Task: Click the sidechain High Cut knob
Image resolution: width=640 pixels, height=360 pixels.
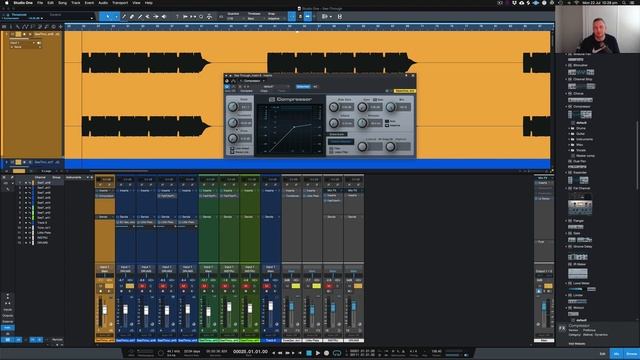Action: coord(391,147)
